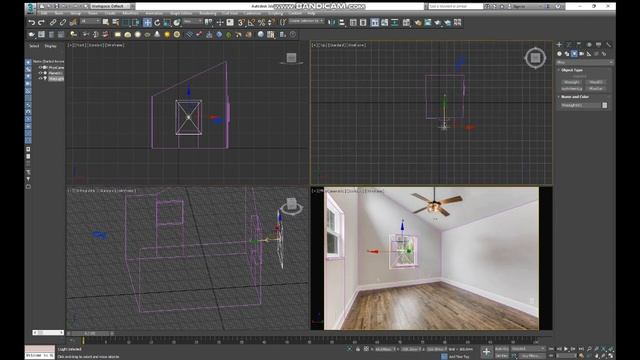Click the object color swatch
Image resolution: width=640 pixels, height=360 pixels.
click(604, 105)
